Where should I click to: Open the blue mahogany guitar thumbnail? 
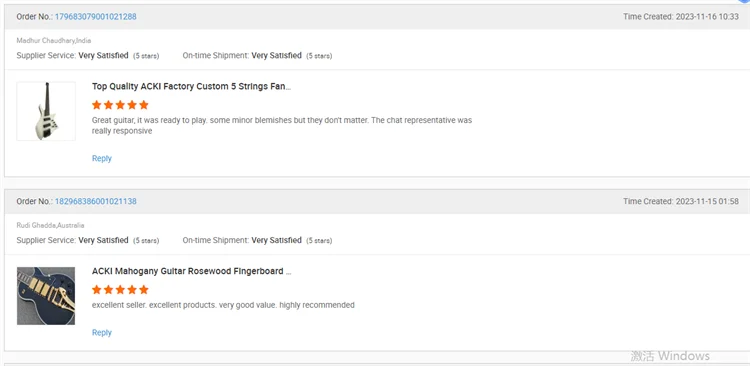click(46, 296)
